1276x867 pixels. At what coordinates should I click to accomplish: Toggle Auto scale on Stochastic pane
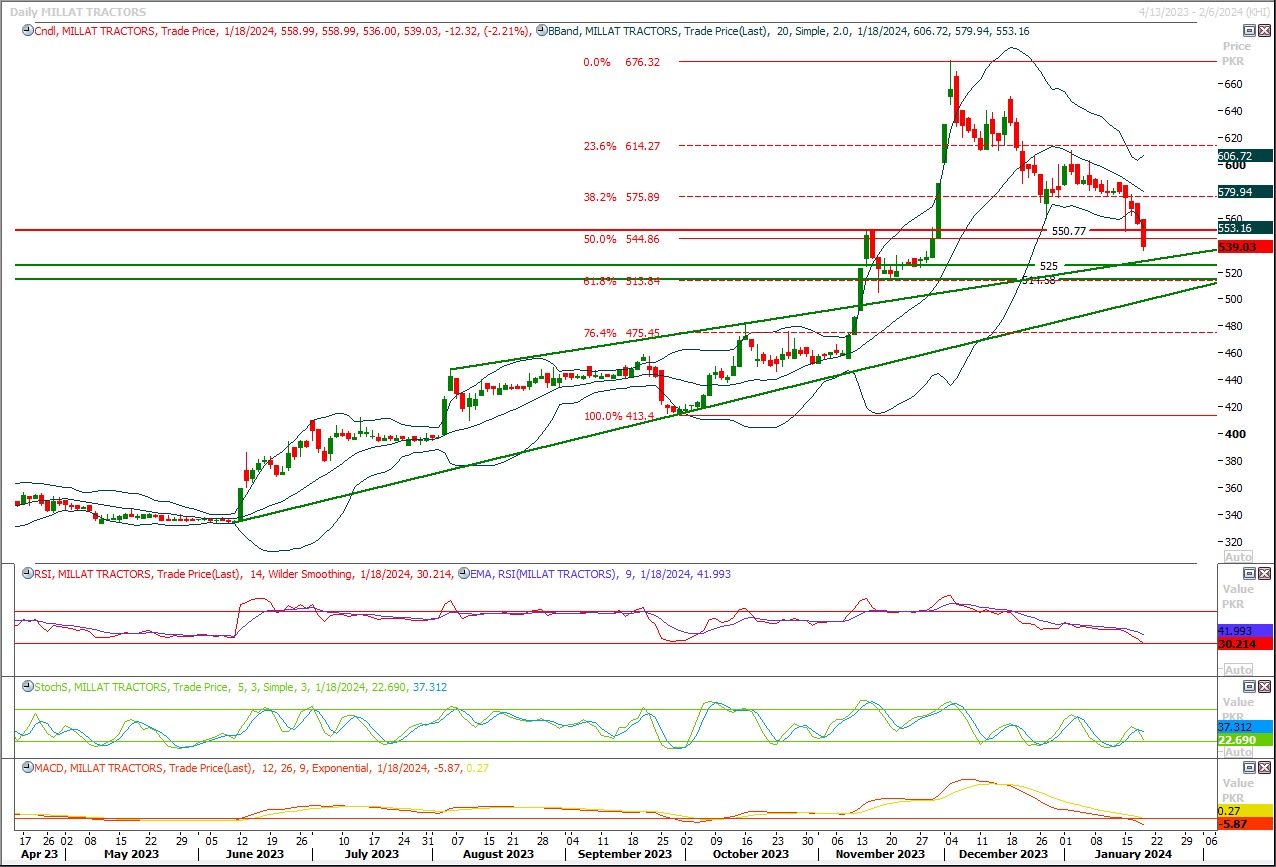pyautogui.click(x=1238, y=752)
